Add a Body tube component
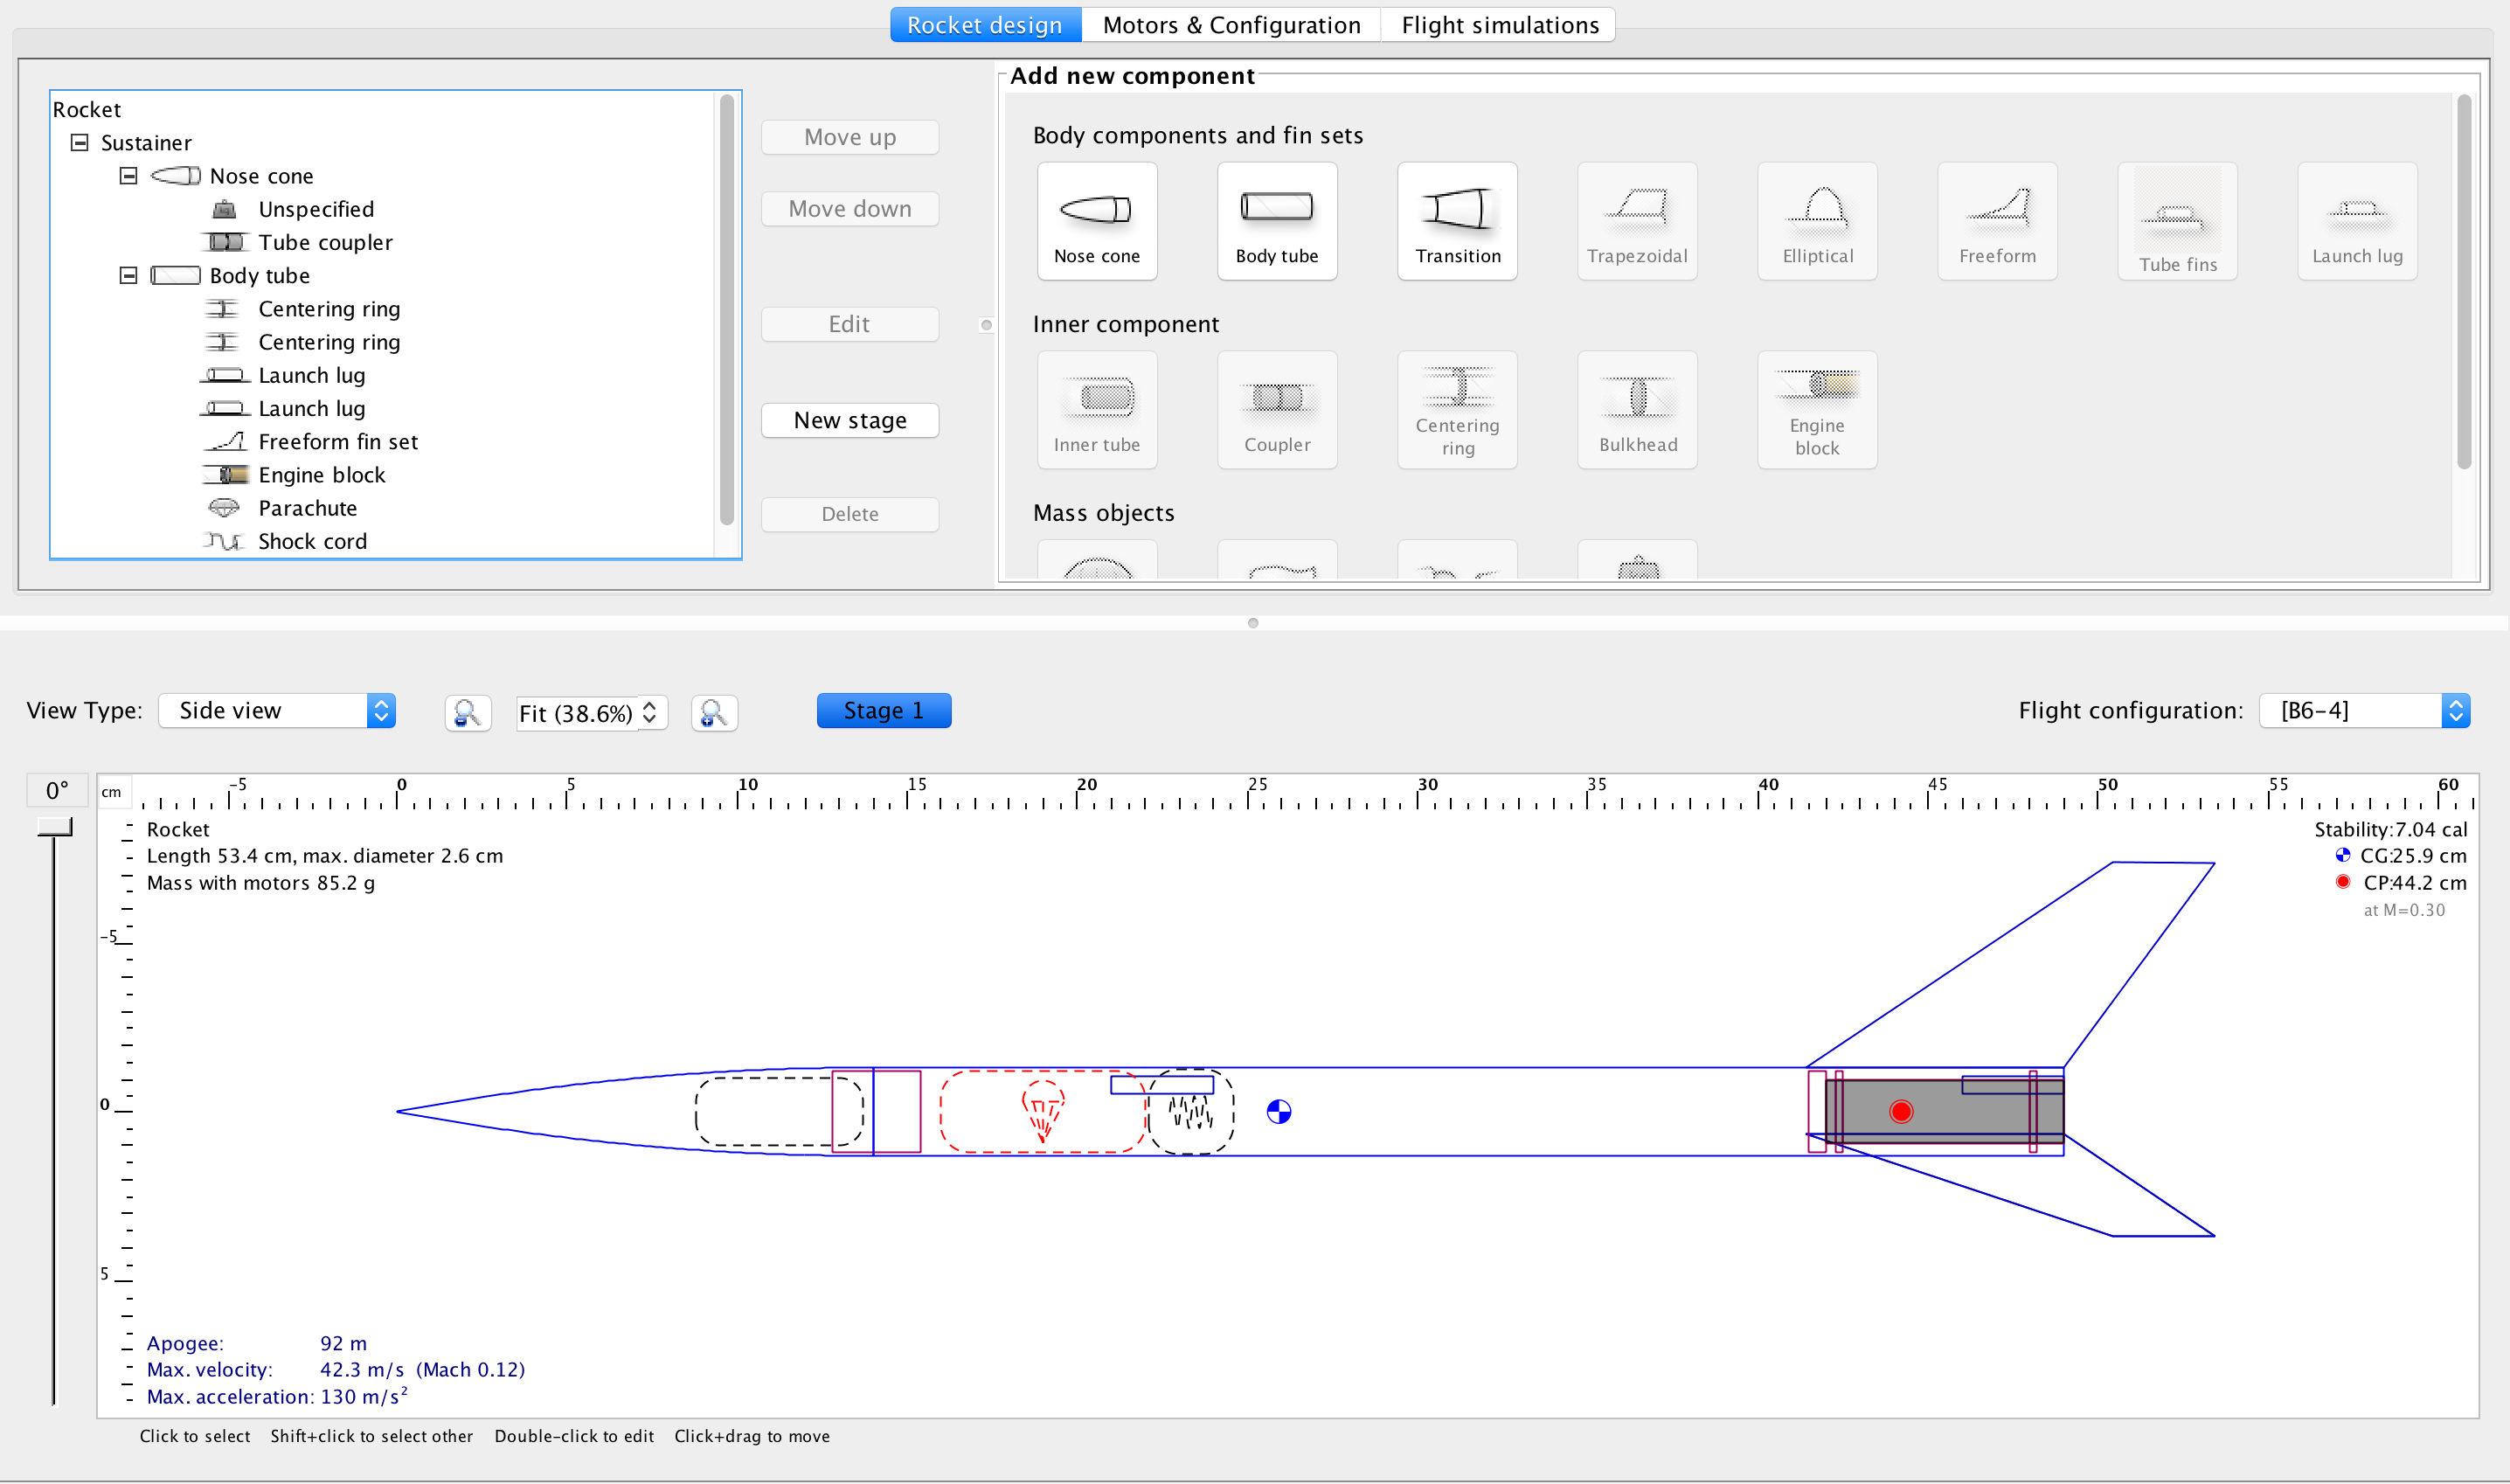 pos(1277,220)
